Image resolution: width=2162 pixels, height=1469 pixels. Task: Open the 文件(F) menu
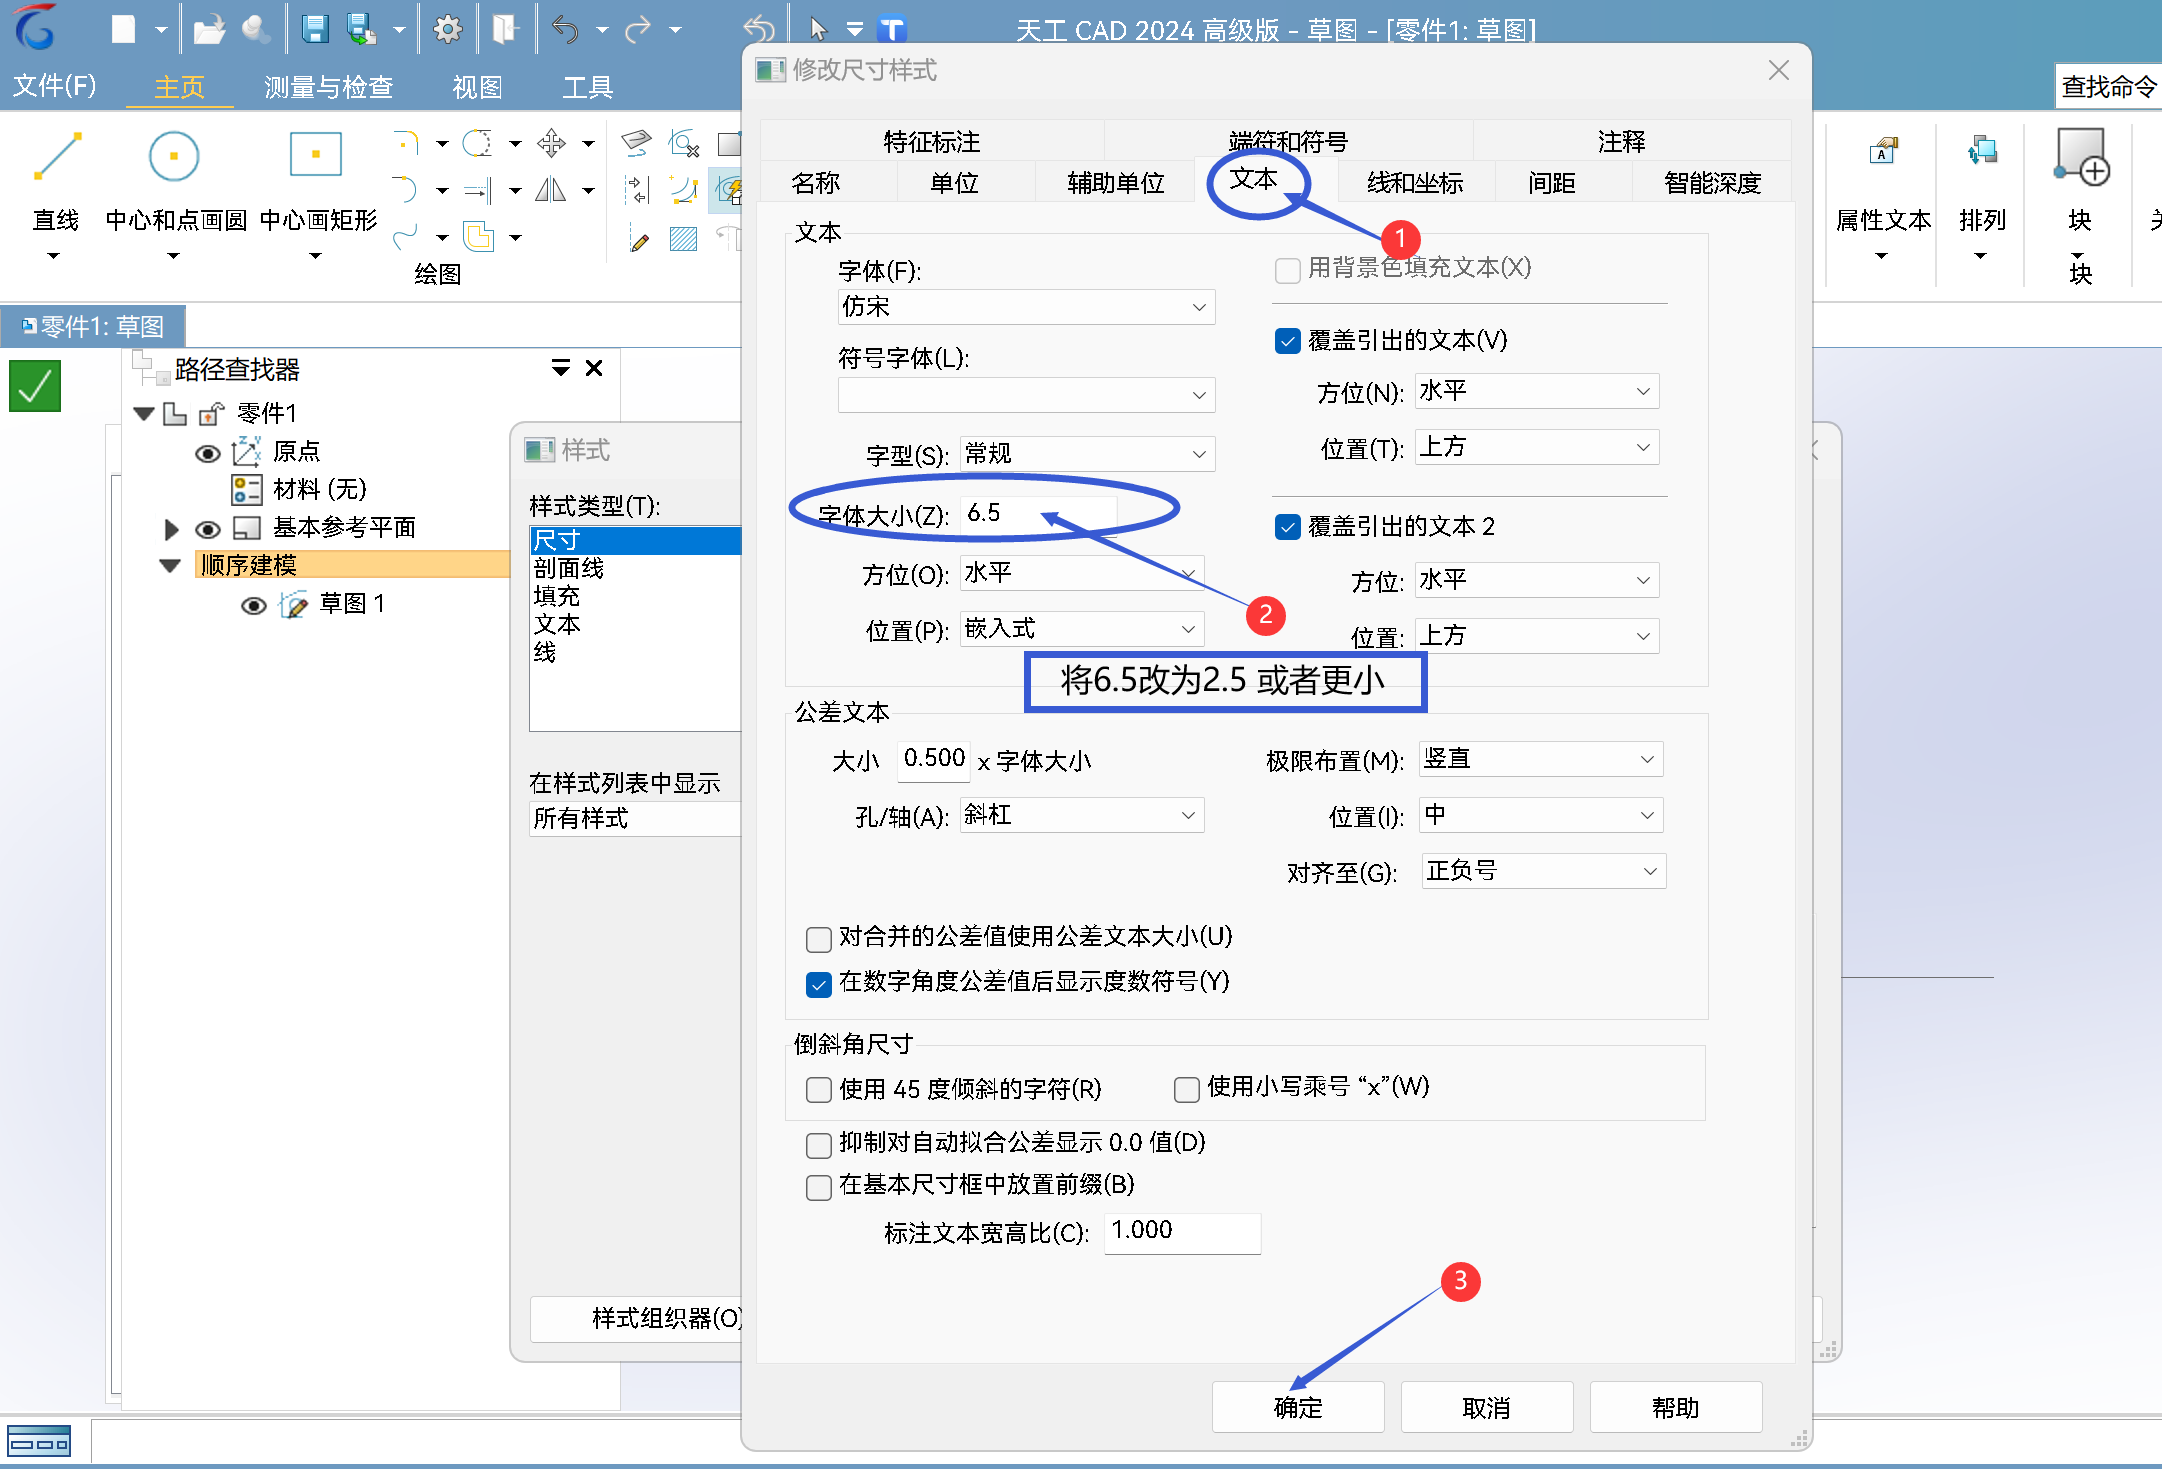(x=54, y=86)
